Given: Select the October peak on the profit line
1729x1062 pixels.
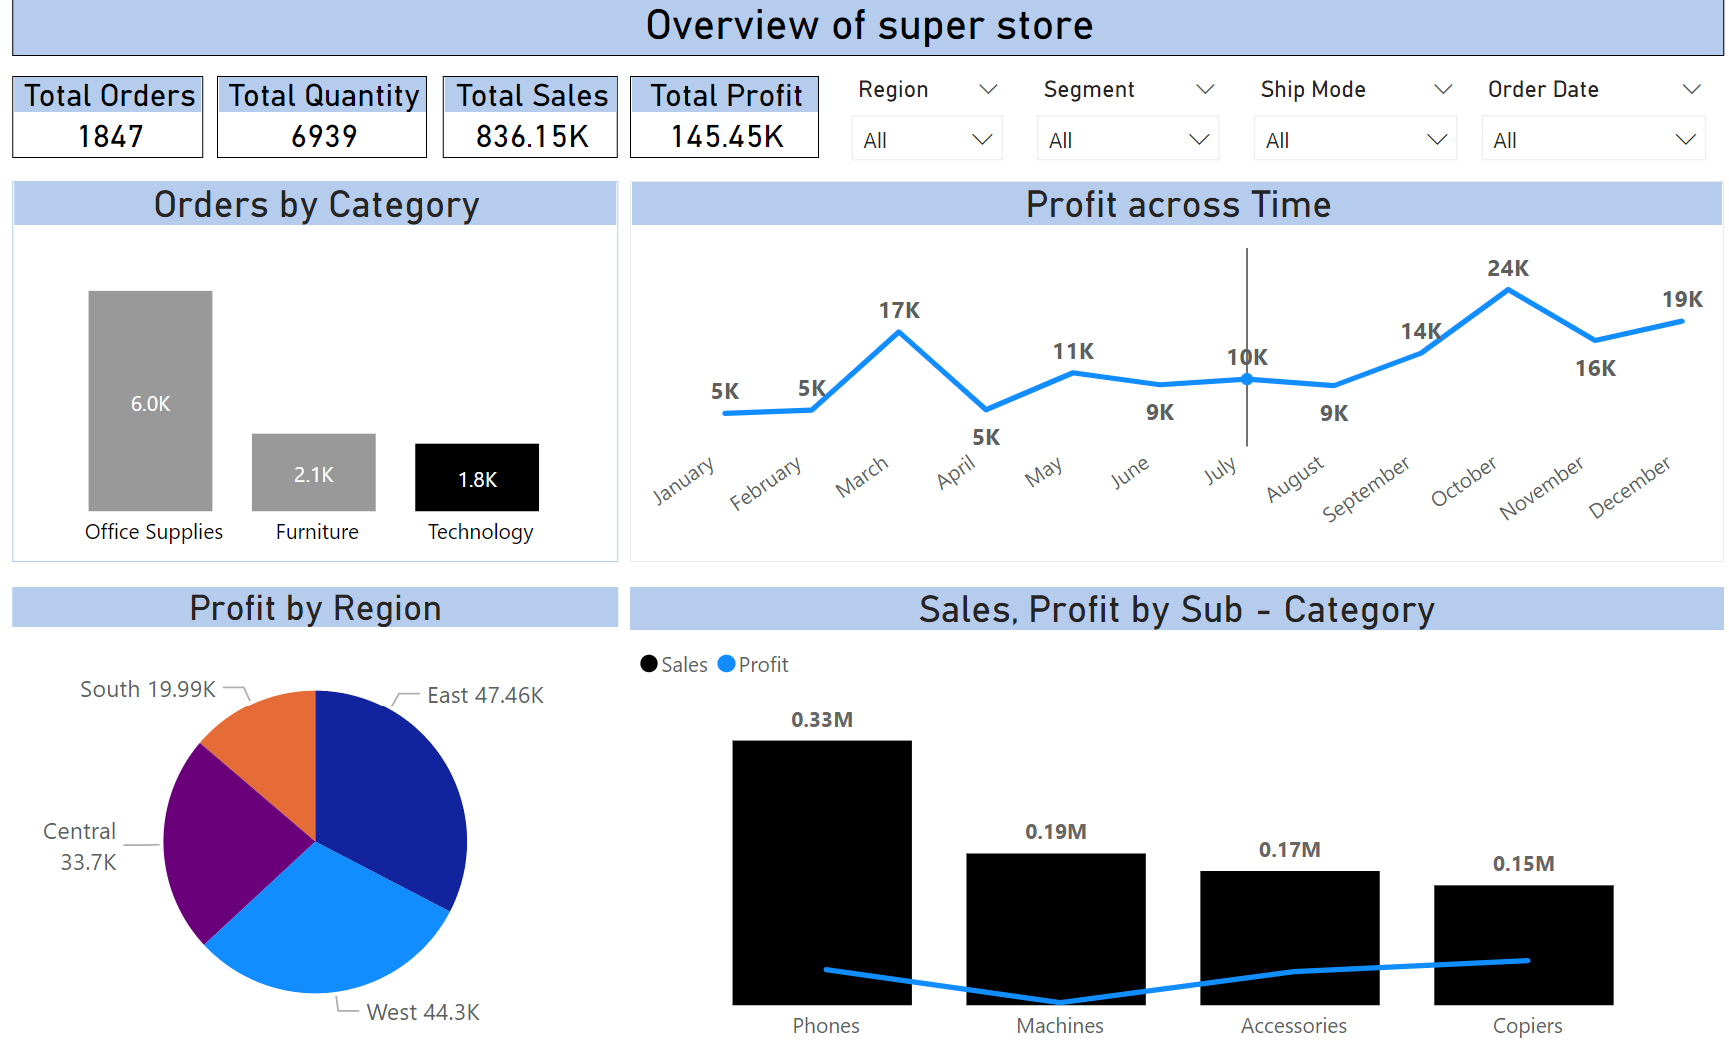Looking at the screenshot, I should pos(1508,291).
